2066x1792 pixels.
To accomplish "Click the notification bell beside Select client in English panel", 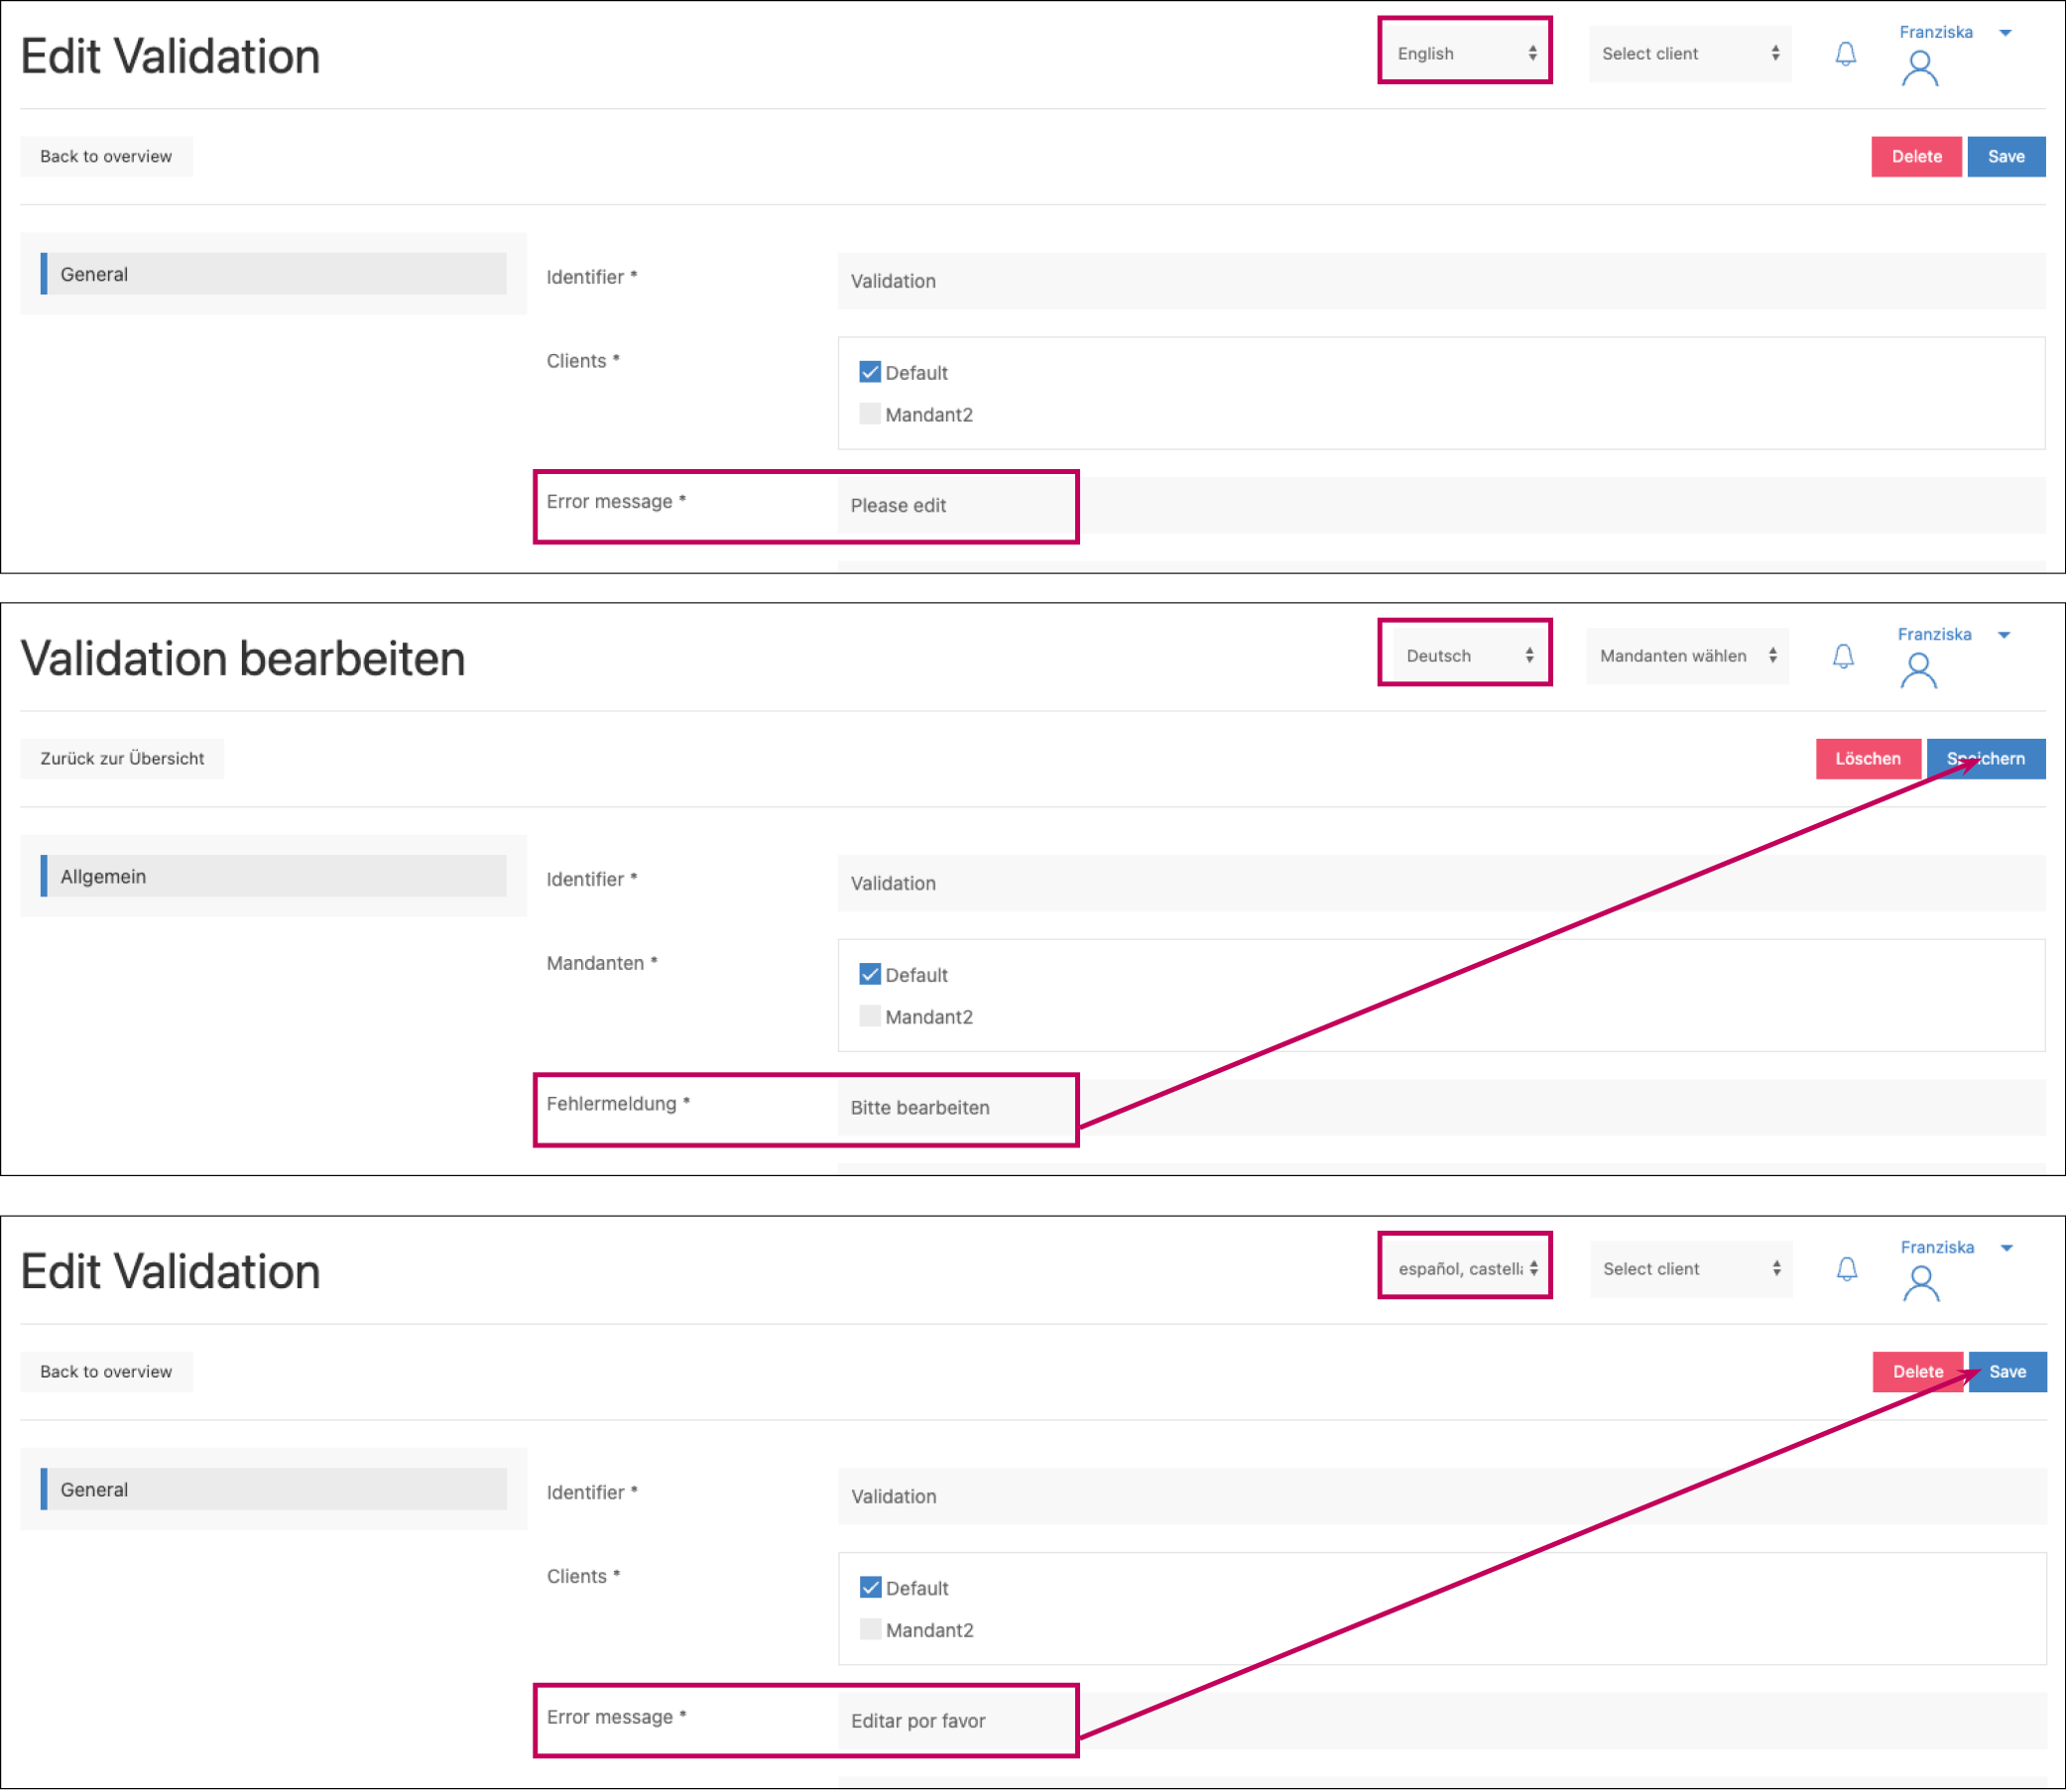I will pyautogui.click(x=1845, y=54).
